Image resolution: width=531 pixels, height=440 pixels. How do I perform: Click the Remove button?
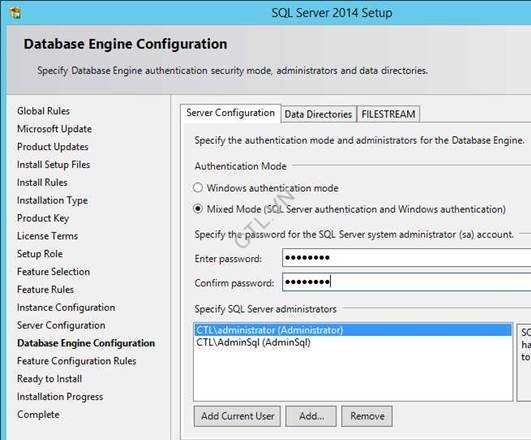click(367, 416)
